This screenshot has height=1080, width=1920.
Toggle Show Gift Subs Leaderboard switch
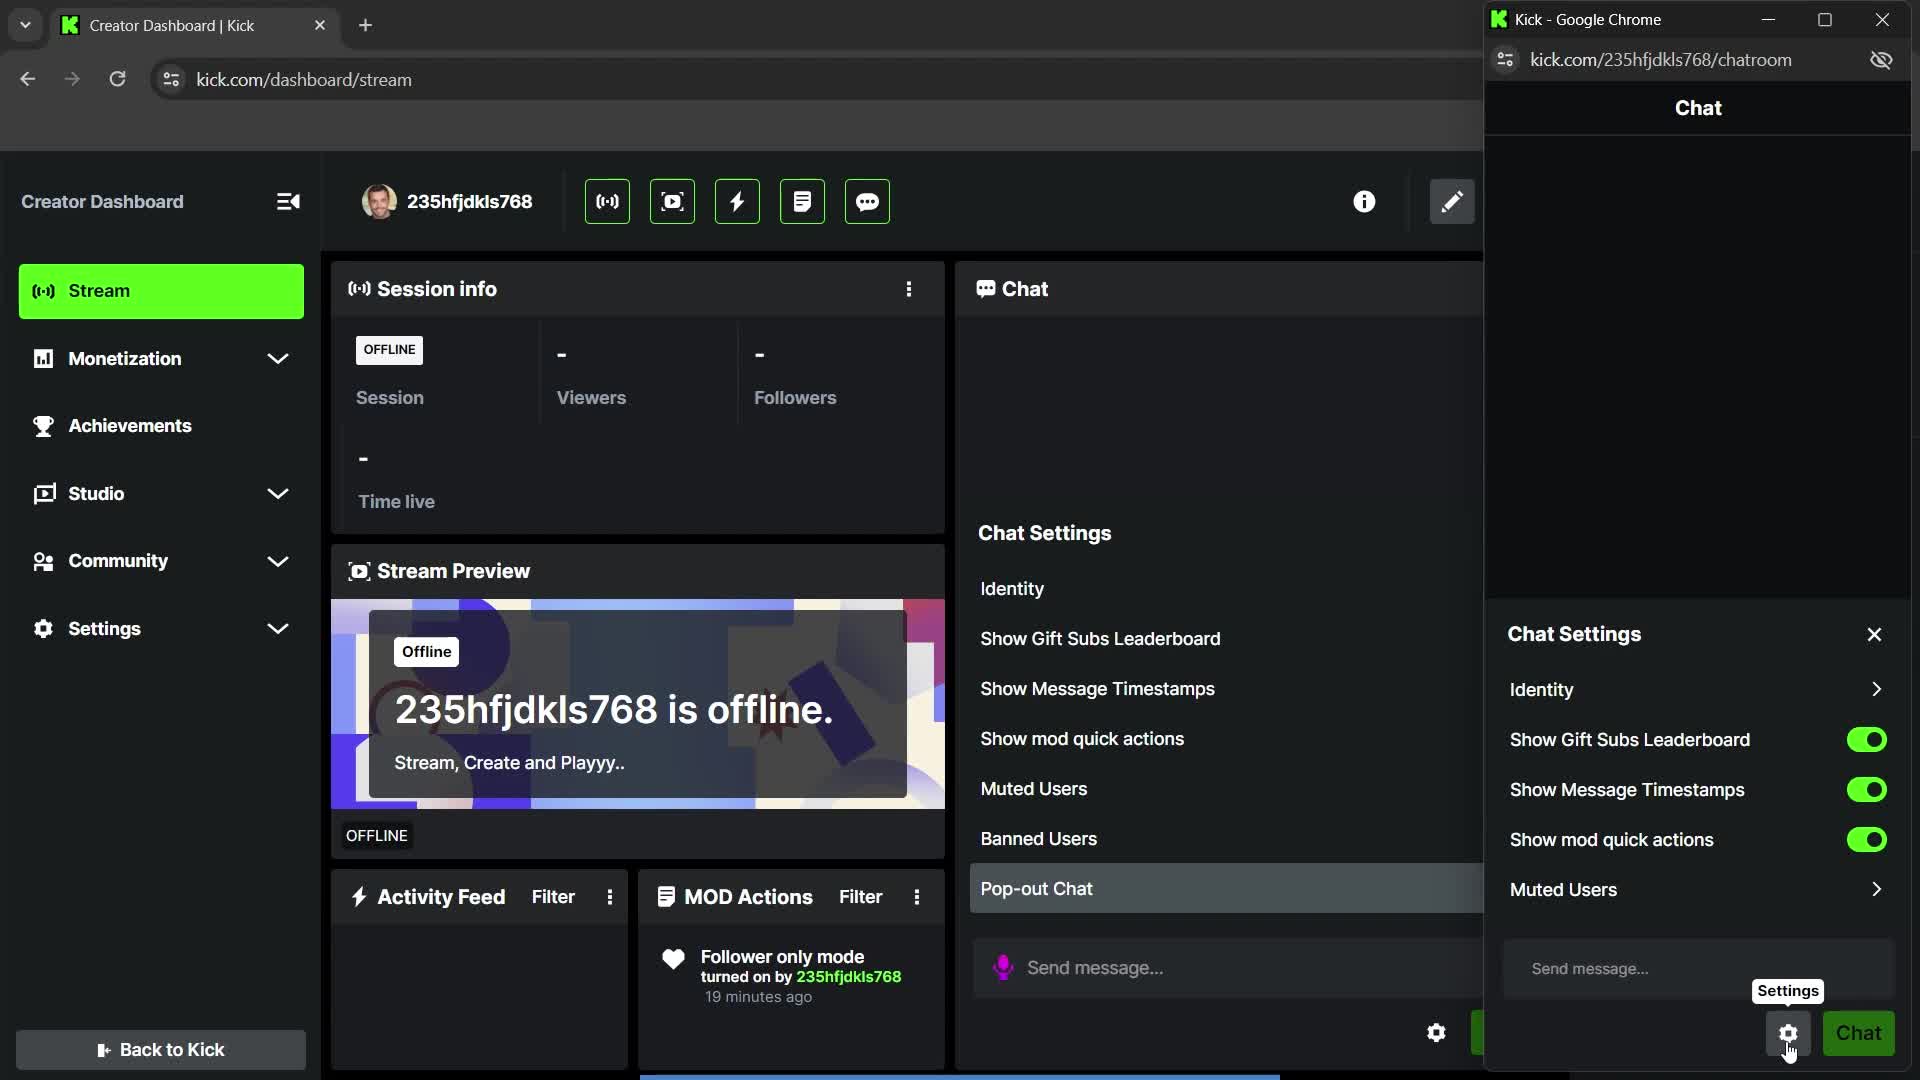(x=1866, y=740)
